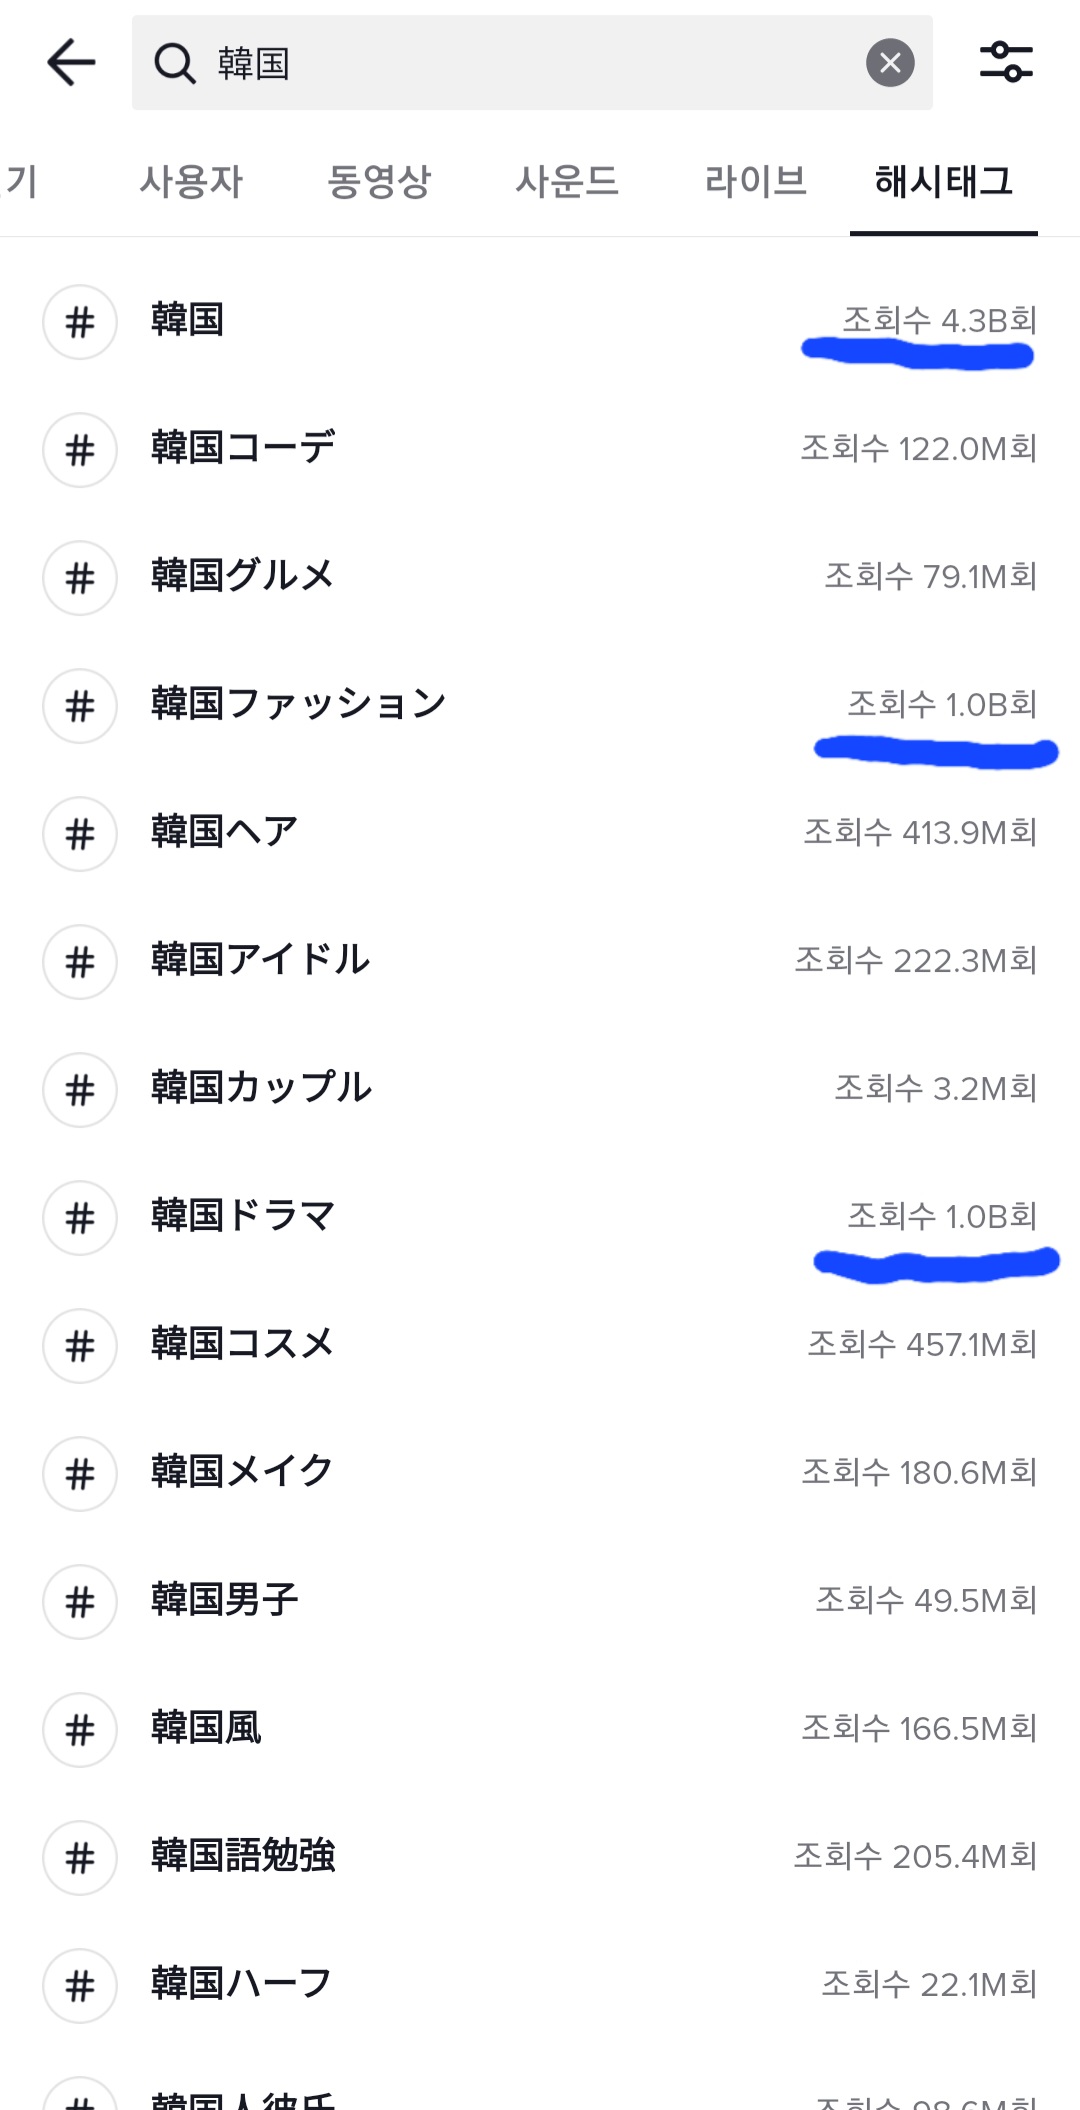This screenshot has height=2110, width=1080.
Task: Tap the hashtag icon beside 韓国グルメ
Action: (x=80, y=578)
